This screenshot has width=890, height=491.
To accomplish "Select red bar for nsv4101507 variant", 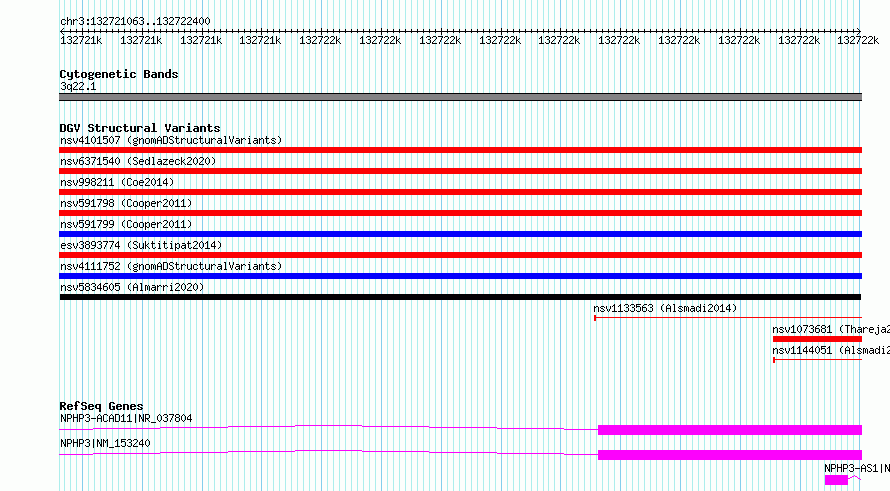I will coord(460,150).
